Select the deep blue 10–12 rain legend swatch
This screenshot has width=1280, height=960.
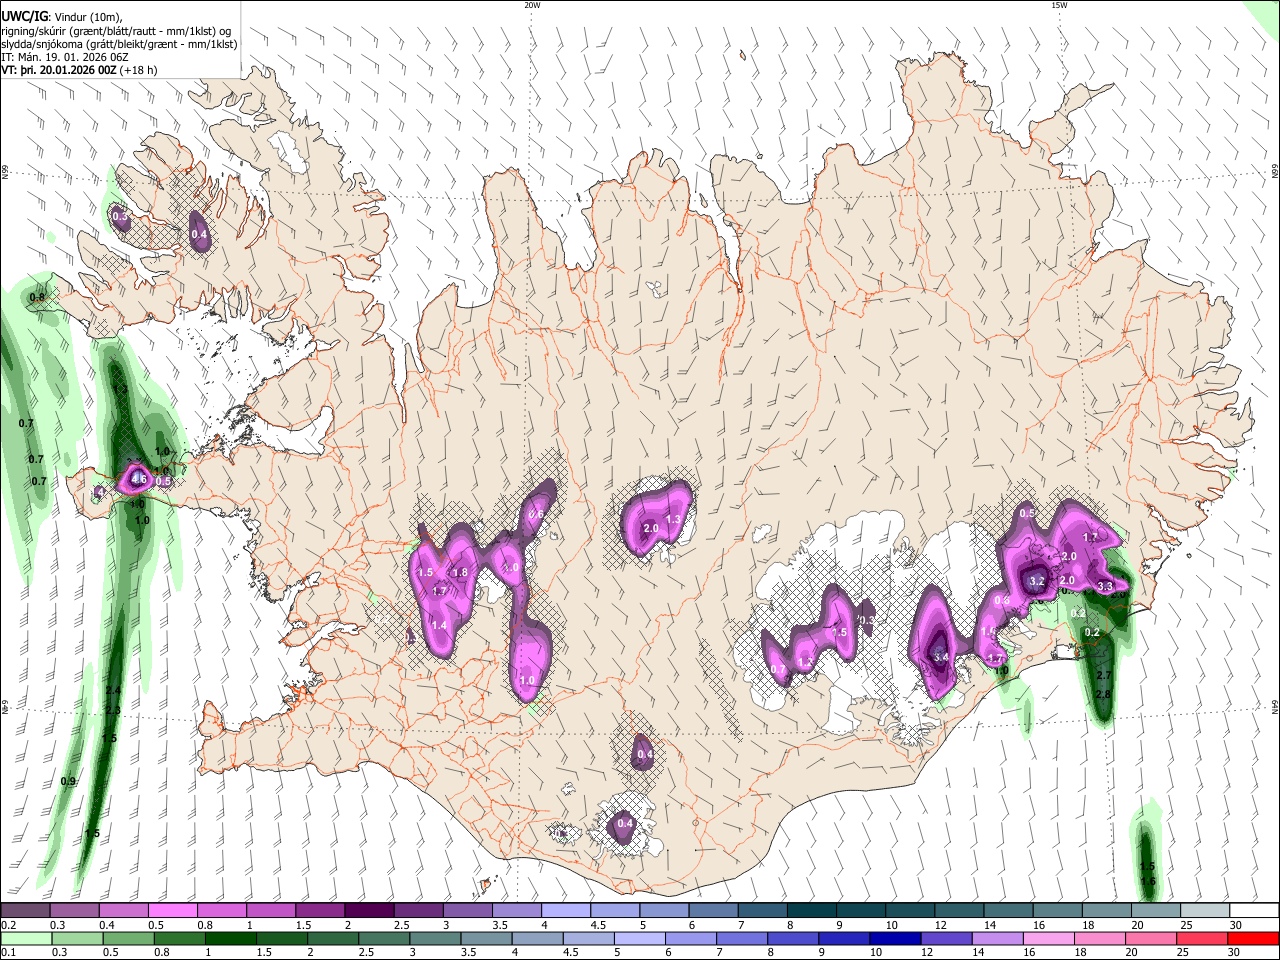point(896,938)
